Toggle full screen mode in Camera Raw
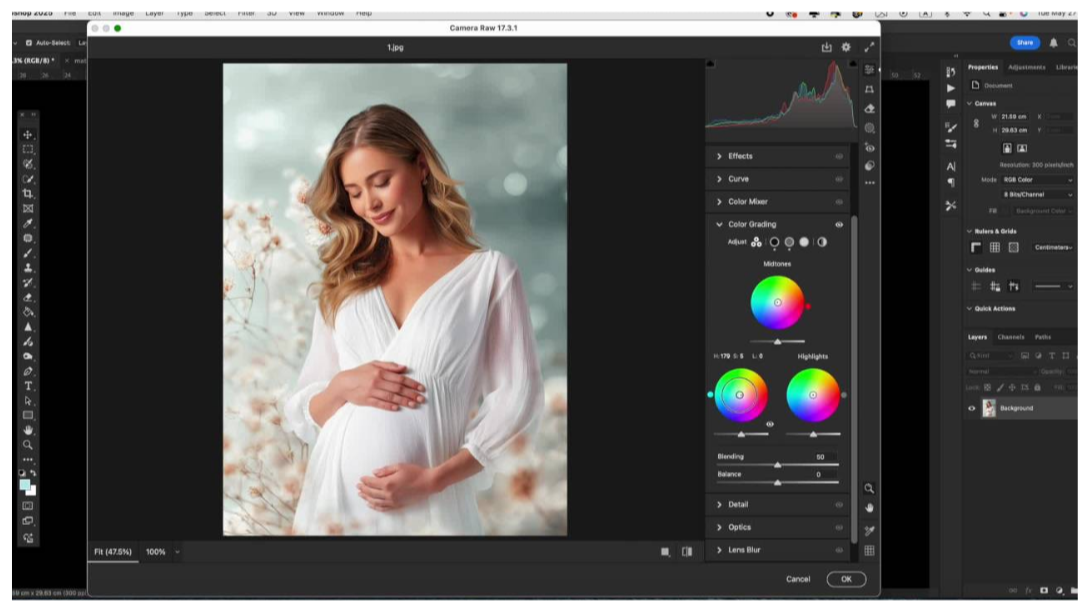Image resolution: width=1090 pixels, height=613 pixels. [x=868, y=47]
